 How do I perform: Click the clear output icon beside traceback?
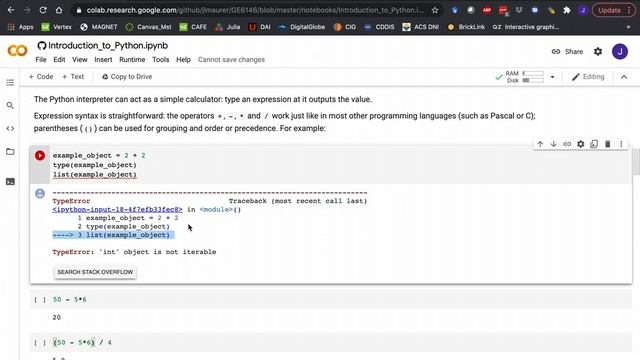(40, 193)
